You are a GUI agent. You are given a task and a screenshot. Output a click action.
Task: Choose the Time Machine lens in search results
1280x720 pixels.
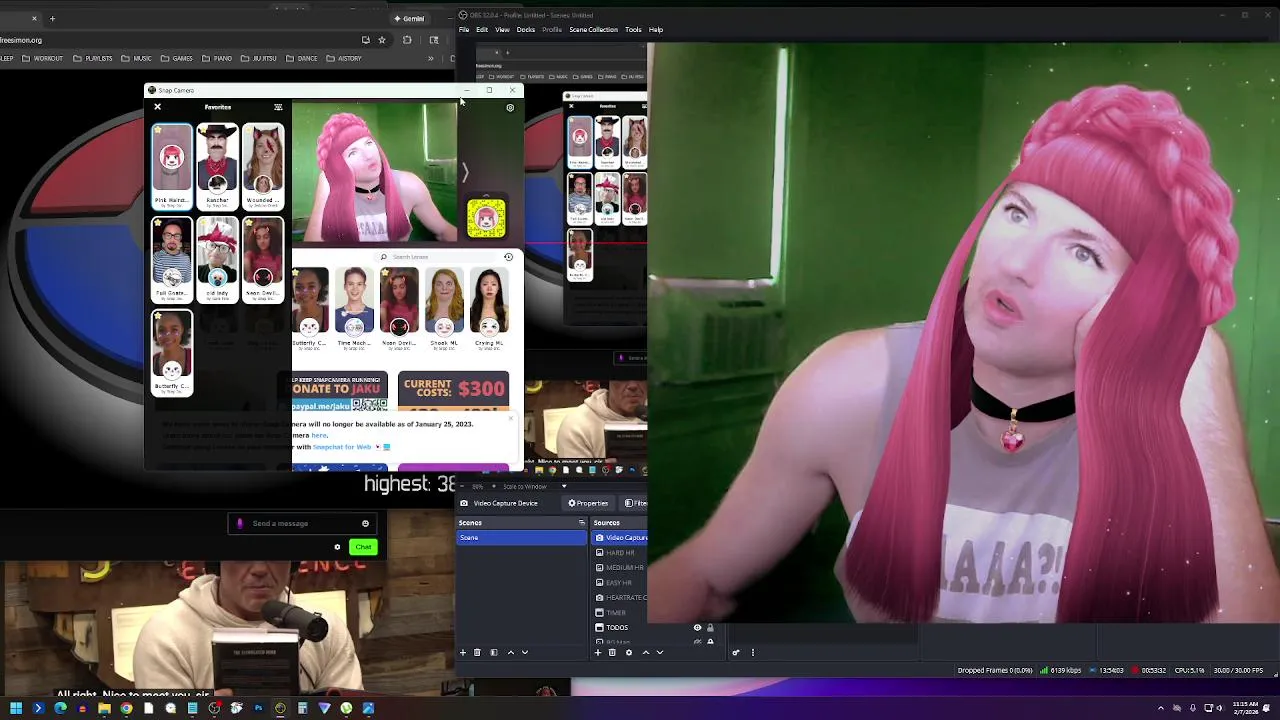(354, 308)
